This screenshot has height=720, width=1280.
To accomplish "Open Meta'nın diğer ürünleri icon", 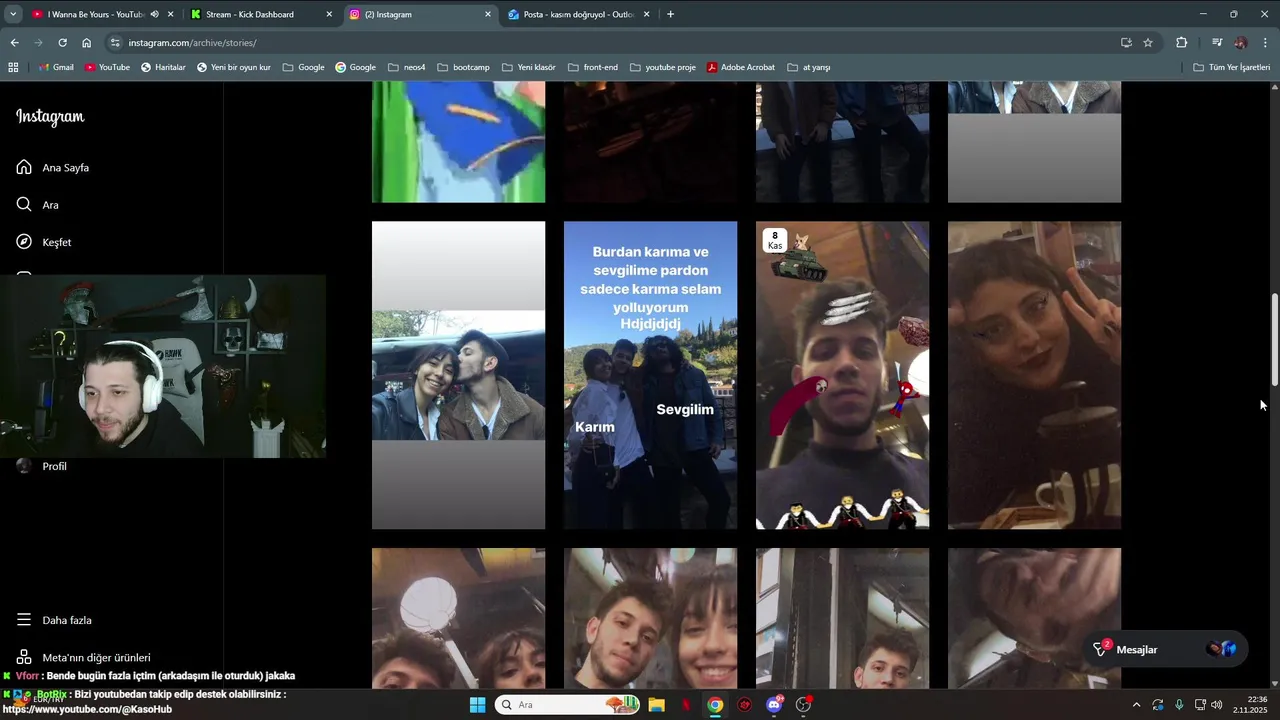I will (24, 657).
